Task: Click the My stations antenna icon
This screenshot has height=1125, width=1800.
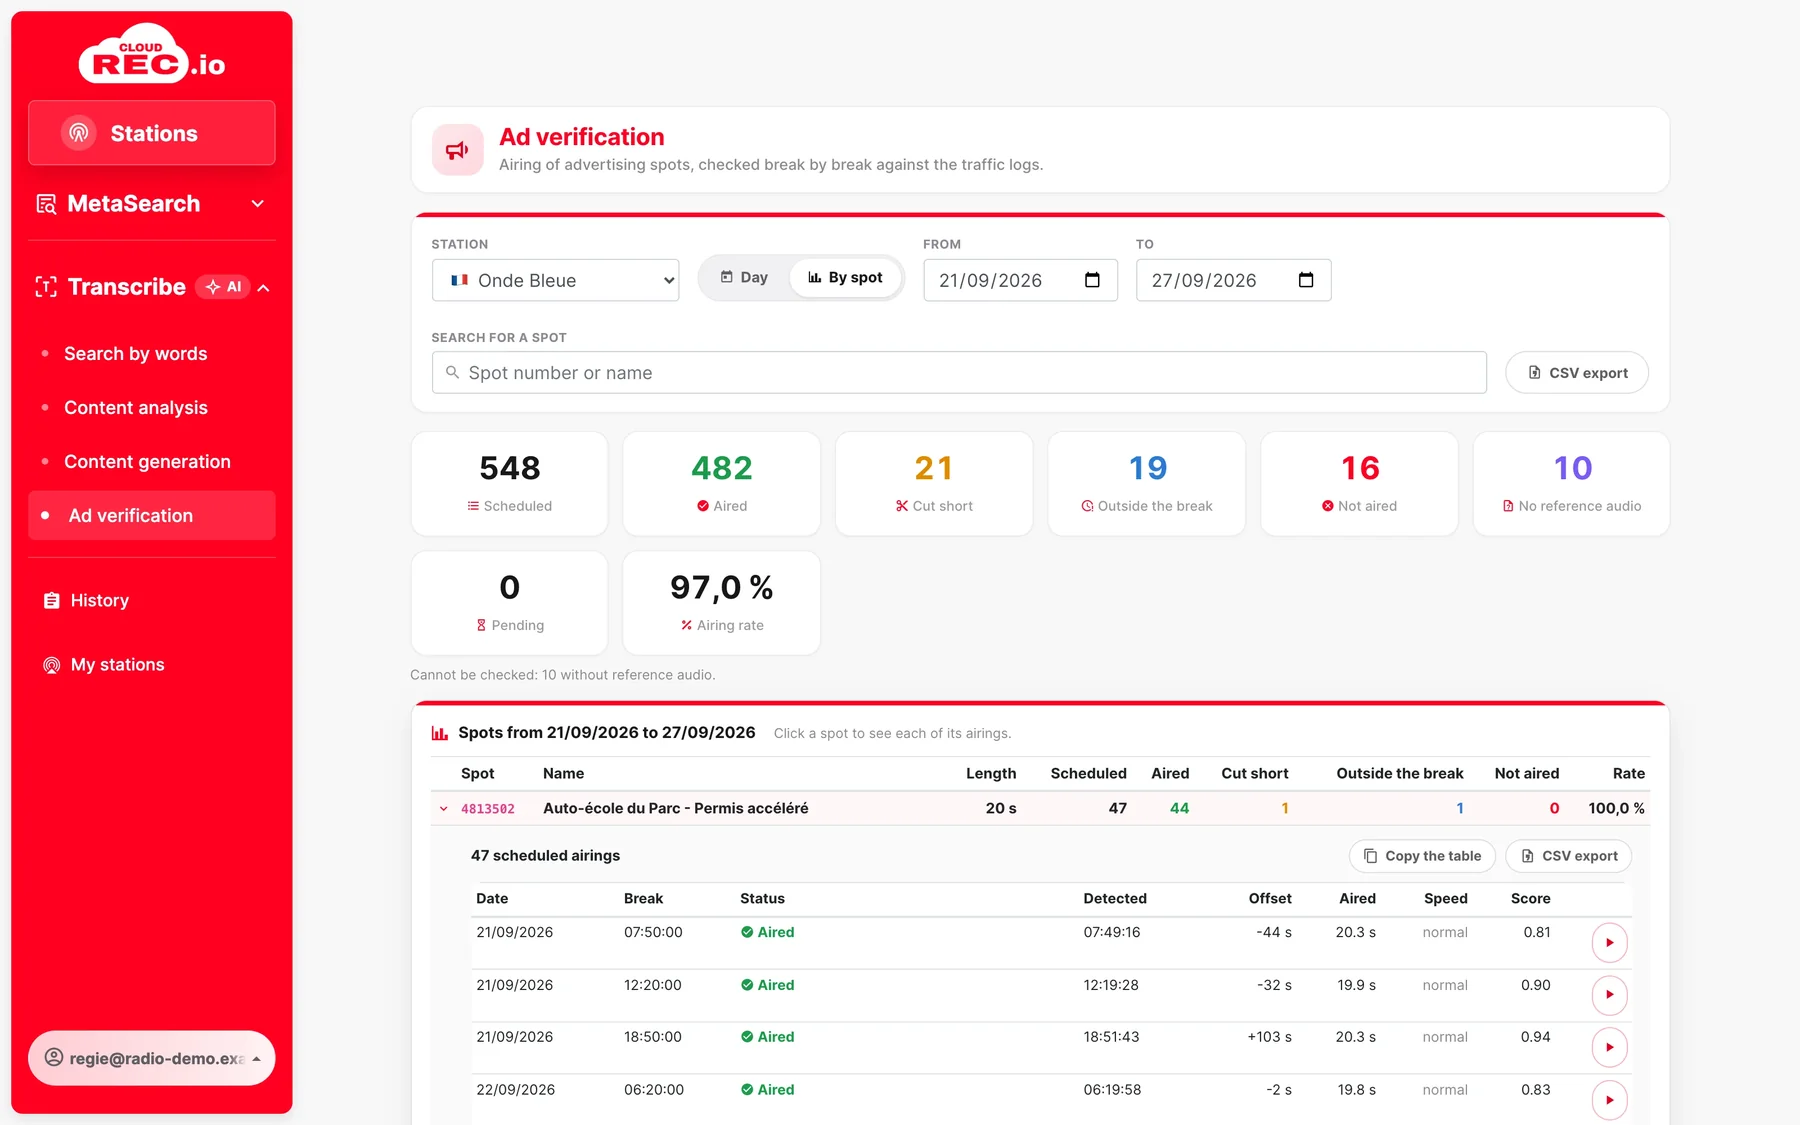Action: 52,665
